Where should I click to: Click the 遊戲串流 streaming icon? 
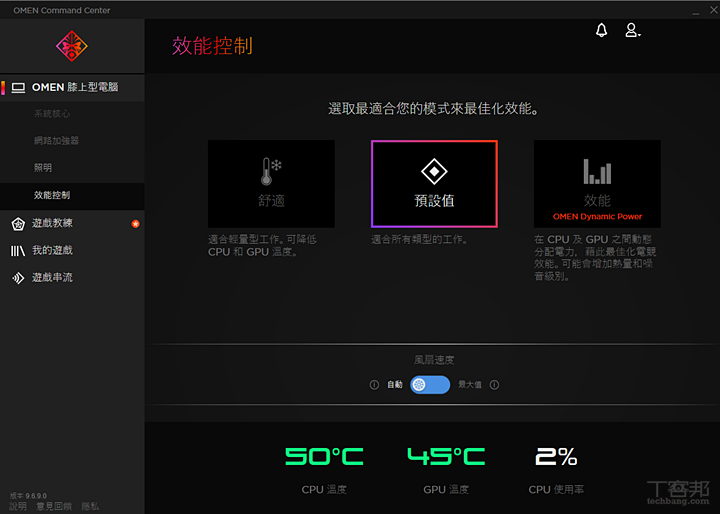point(18,278)
